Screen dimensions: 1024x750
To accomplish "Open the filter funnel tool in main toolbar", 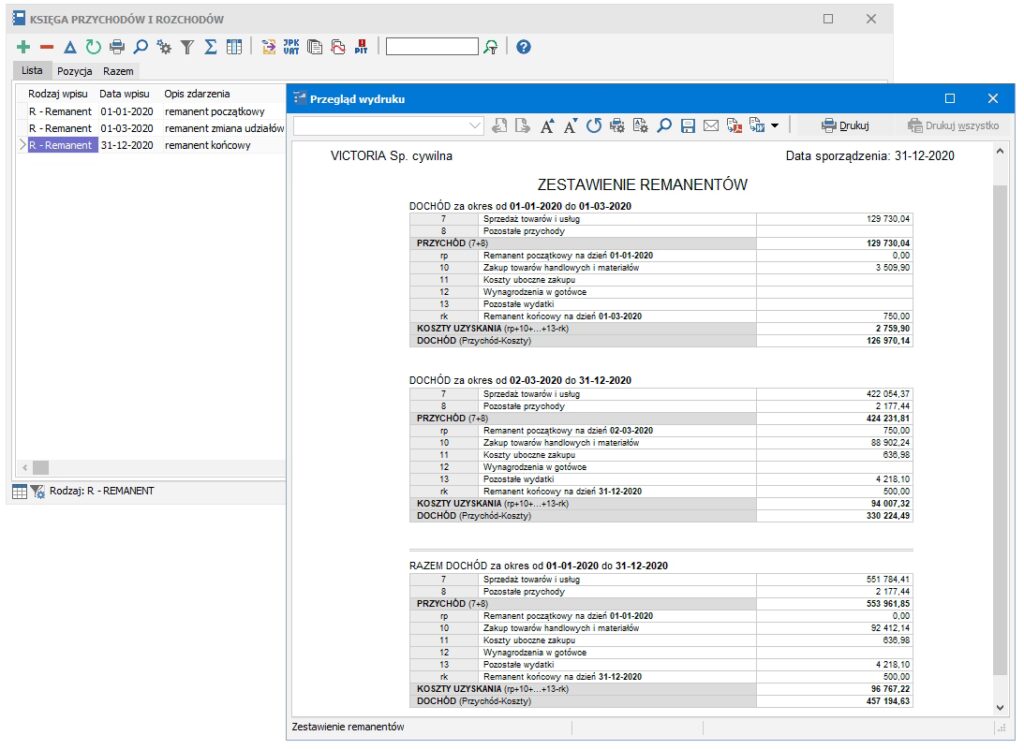I will click(x=187, y=47).
